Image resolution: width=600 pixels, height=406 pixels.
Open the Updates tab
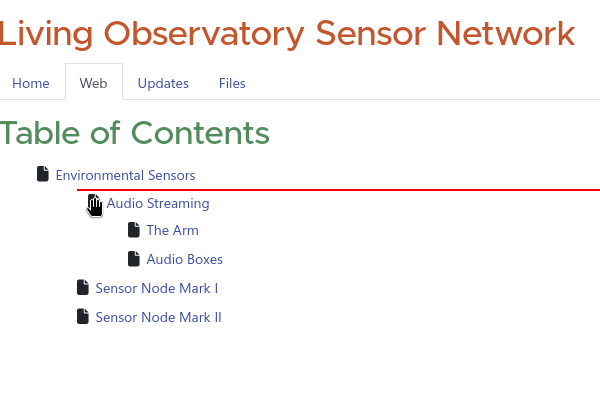pyautogui.click(x=163, y=83)
